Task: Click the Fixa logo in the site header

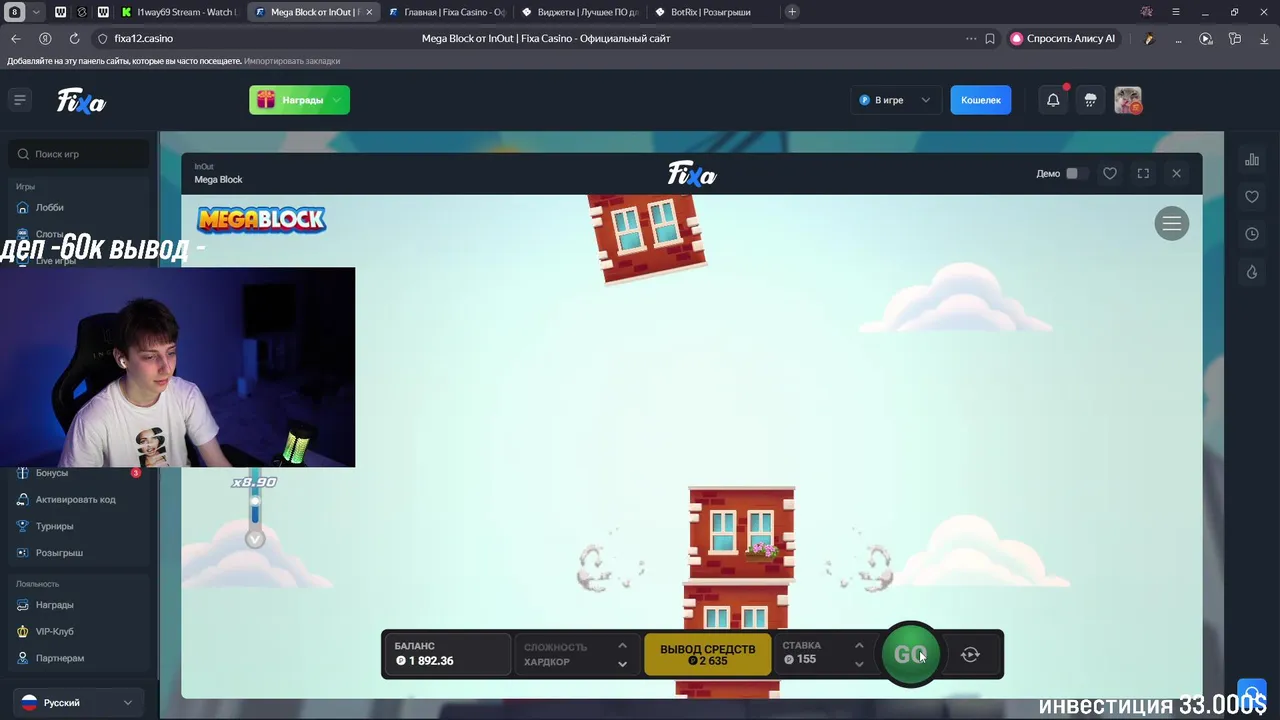Action: point(81,101)
